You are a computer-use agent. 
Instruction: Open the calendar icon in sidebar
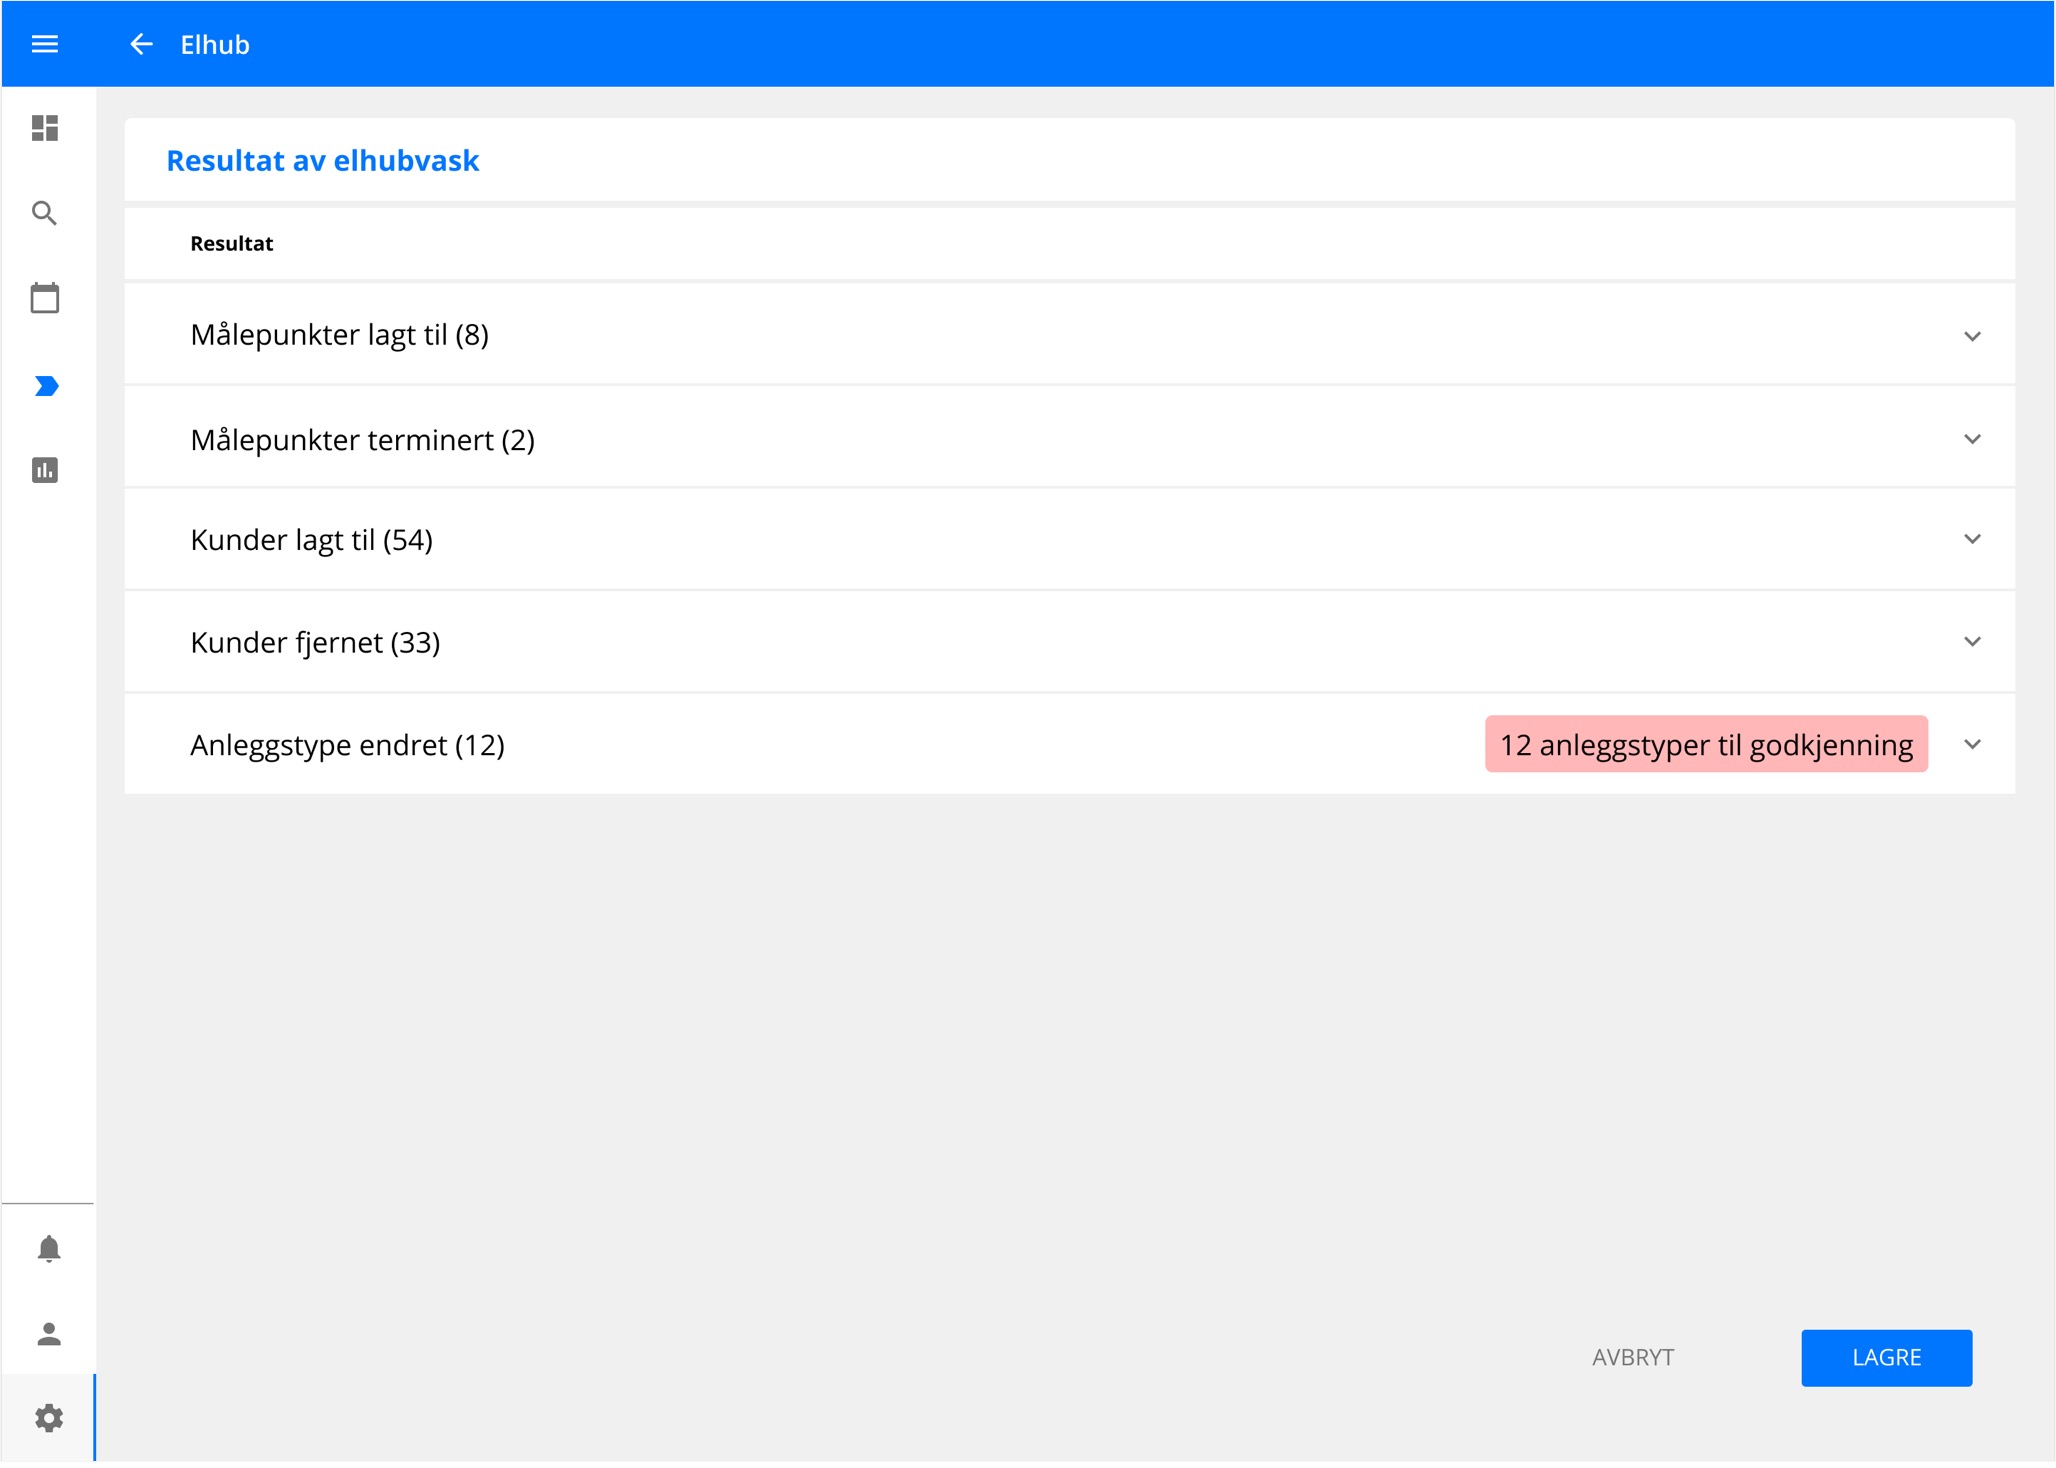(45, 298)
